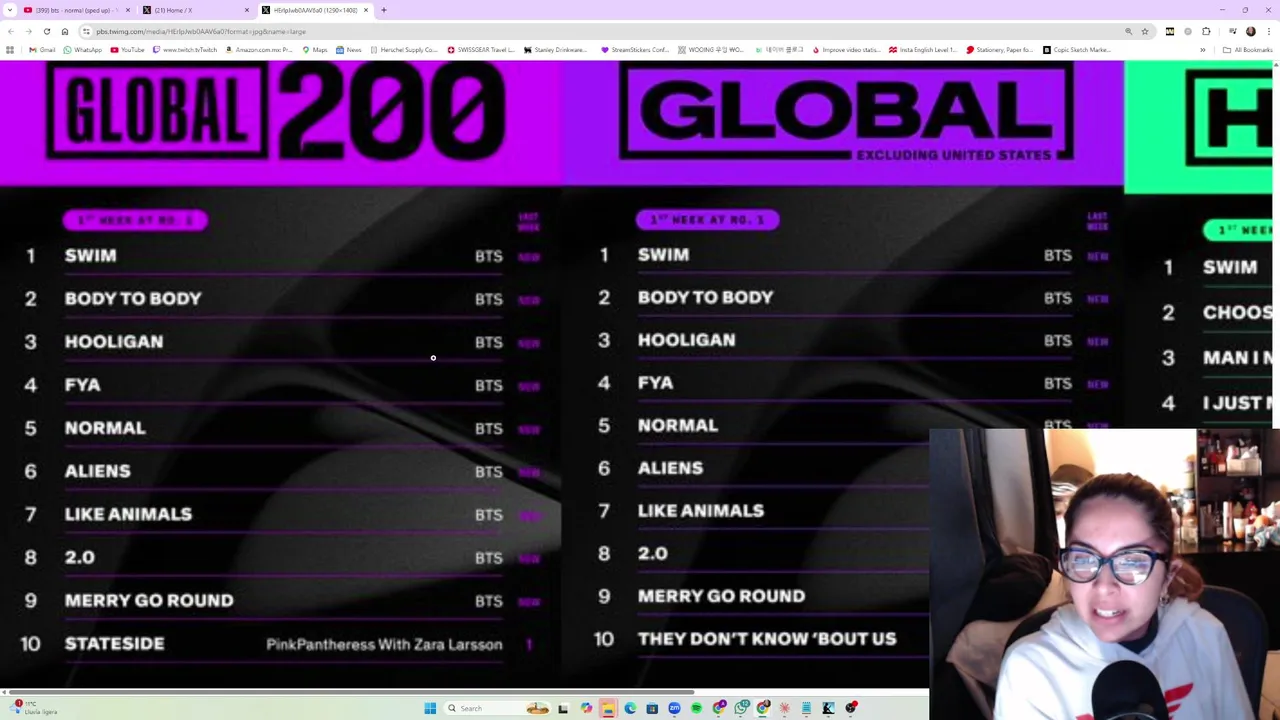1280x720 pixels.
Task: Click HOOLIGAN in the Global Excl. US chart
Action: click(686, 340)
